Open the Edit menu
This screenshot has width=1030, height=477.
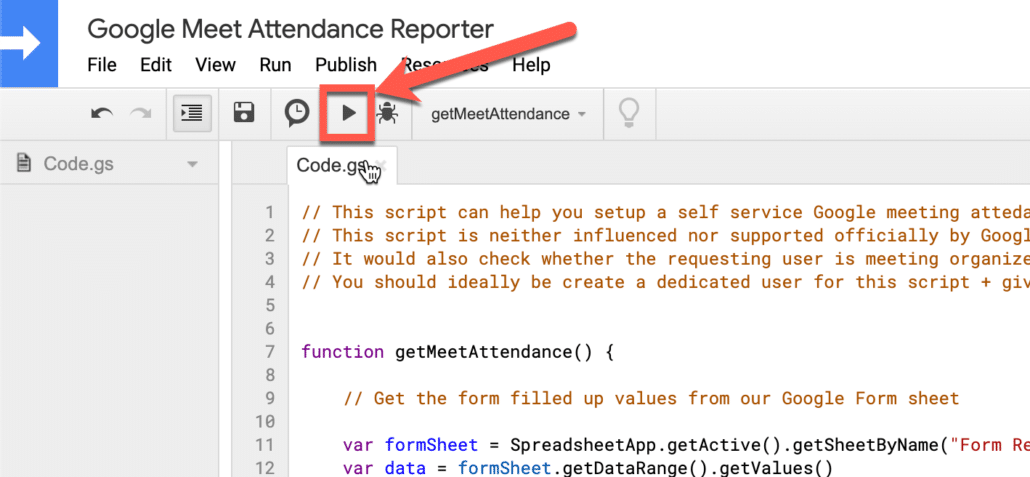click(156, 65)
